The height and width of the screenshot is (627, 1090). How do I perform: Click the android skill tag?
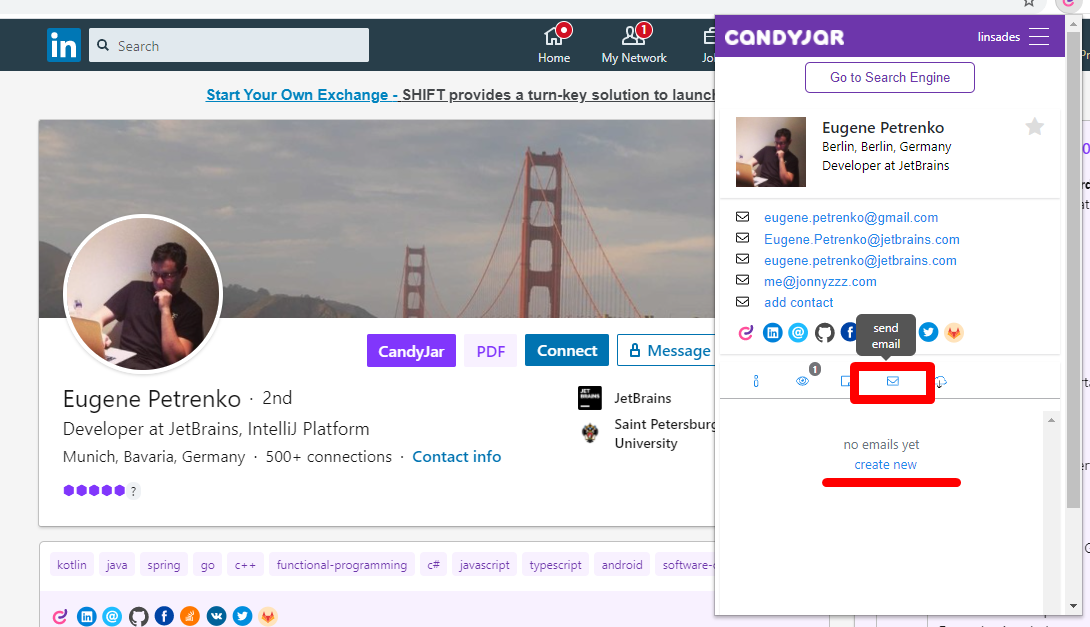pyautogui.click(x=621, y=565)
